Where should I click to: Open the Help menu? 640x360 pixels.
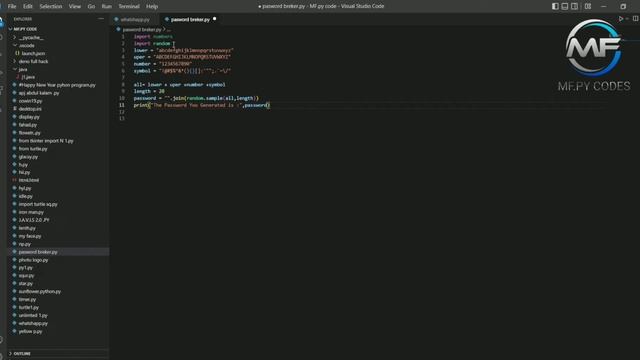click(x=152, y=7)
